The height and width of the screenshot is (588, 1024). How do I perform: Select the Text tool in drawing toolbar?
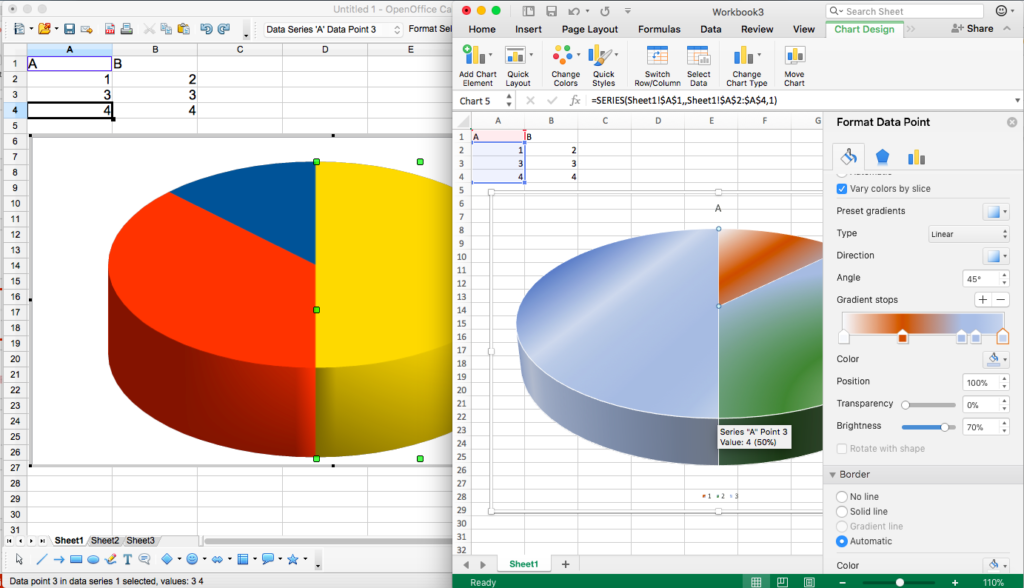tap(127, 559)
